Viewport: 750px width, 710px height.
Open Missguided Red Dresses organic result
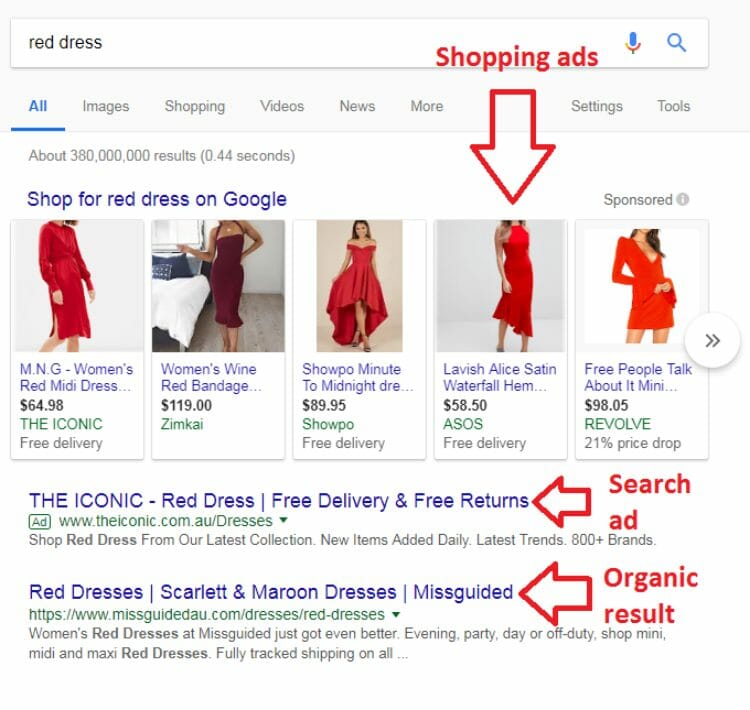click(271, 592)
